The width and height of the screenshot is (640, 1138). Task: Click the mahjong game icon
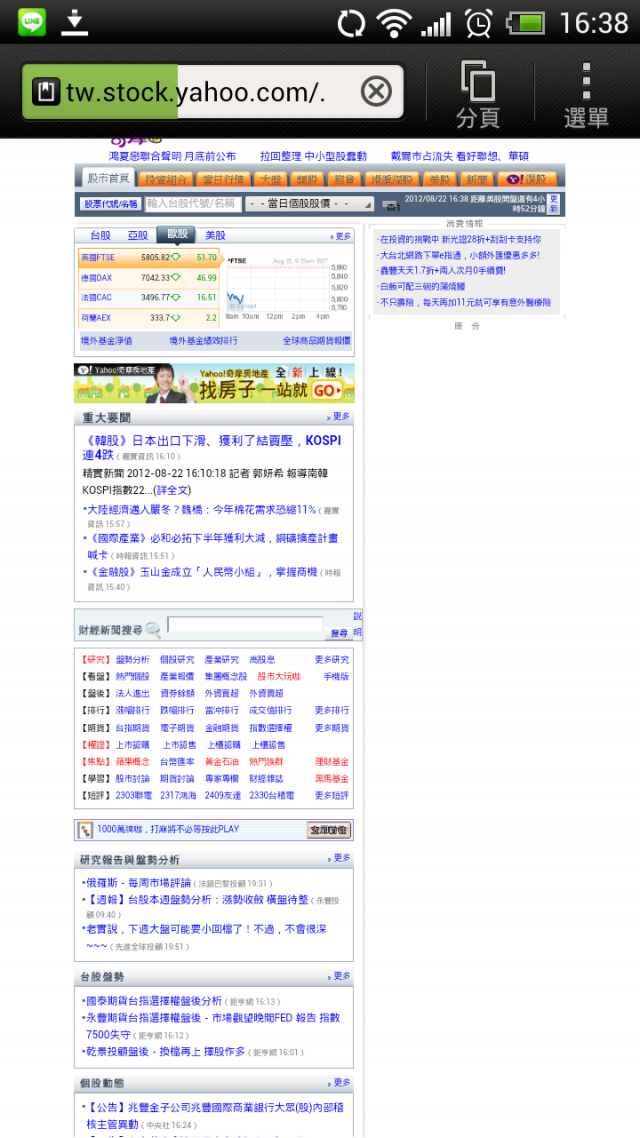point(86,830)
